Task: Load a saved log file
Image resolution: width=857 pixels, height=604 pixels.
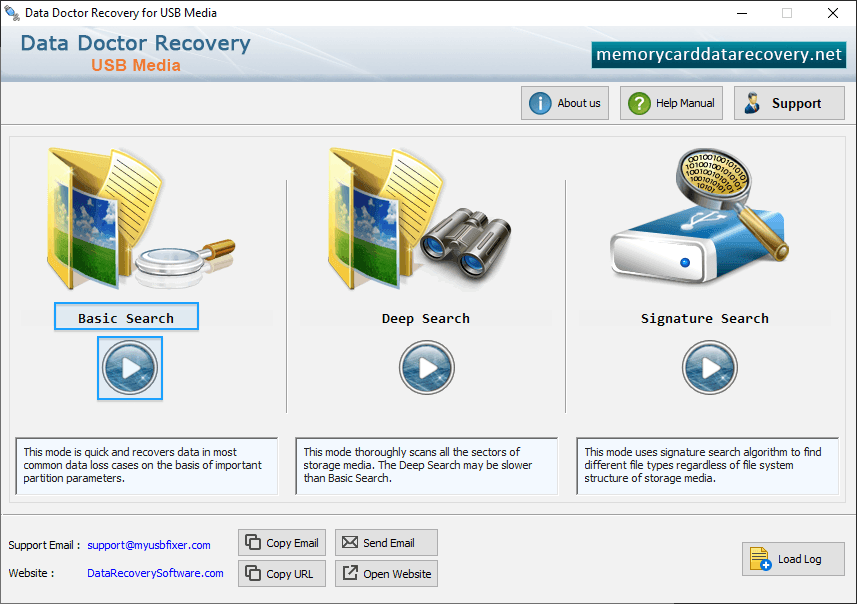Action: 793,559
